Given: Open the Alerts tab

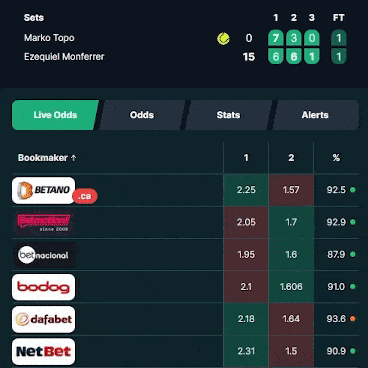Looking at the screenshot, I should point(315,115).
